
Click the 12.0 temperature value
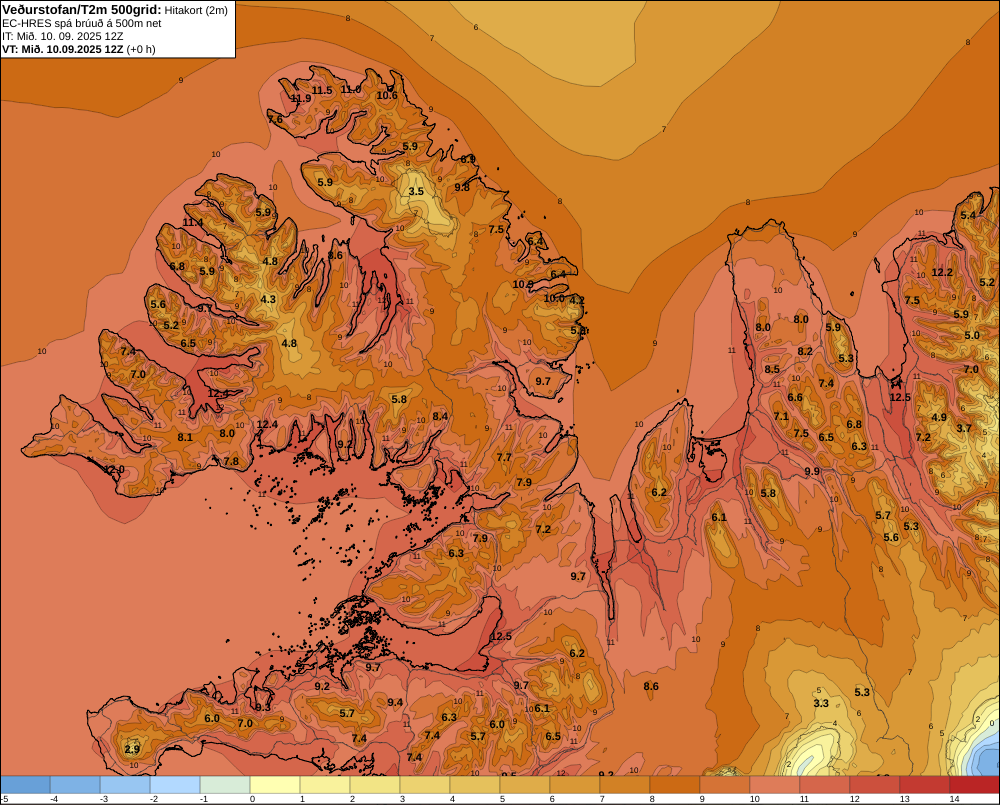[x=114, y=470]
